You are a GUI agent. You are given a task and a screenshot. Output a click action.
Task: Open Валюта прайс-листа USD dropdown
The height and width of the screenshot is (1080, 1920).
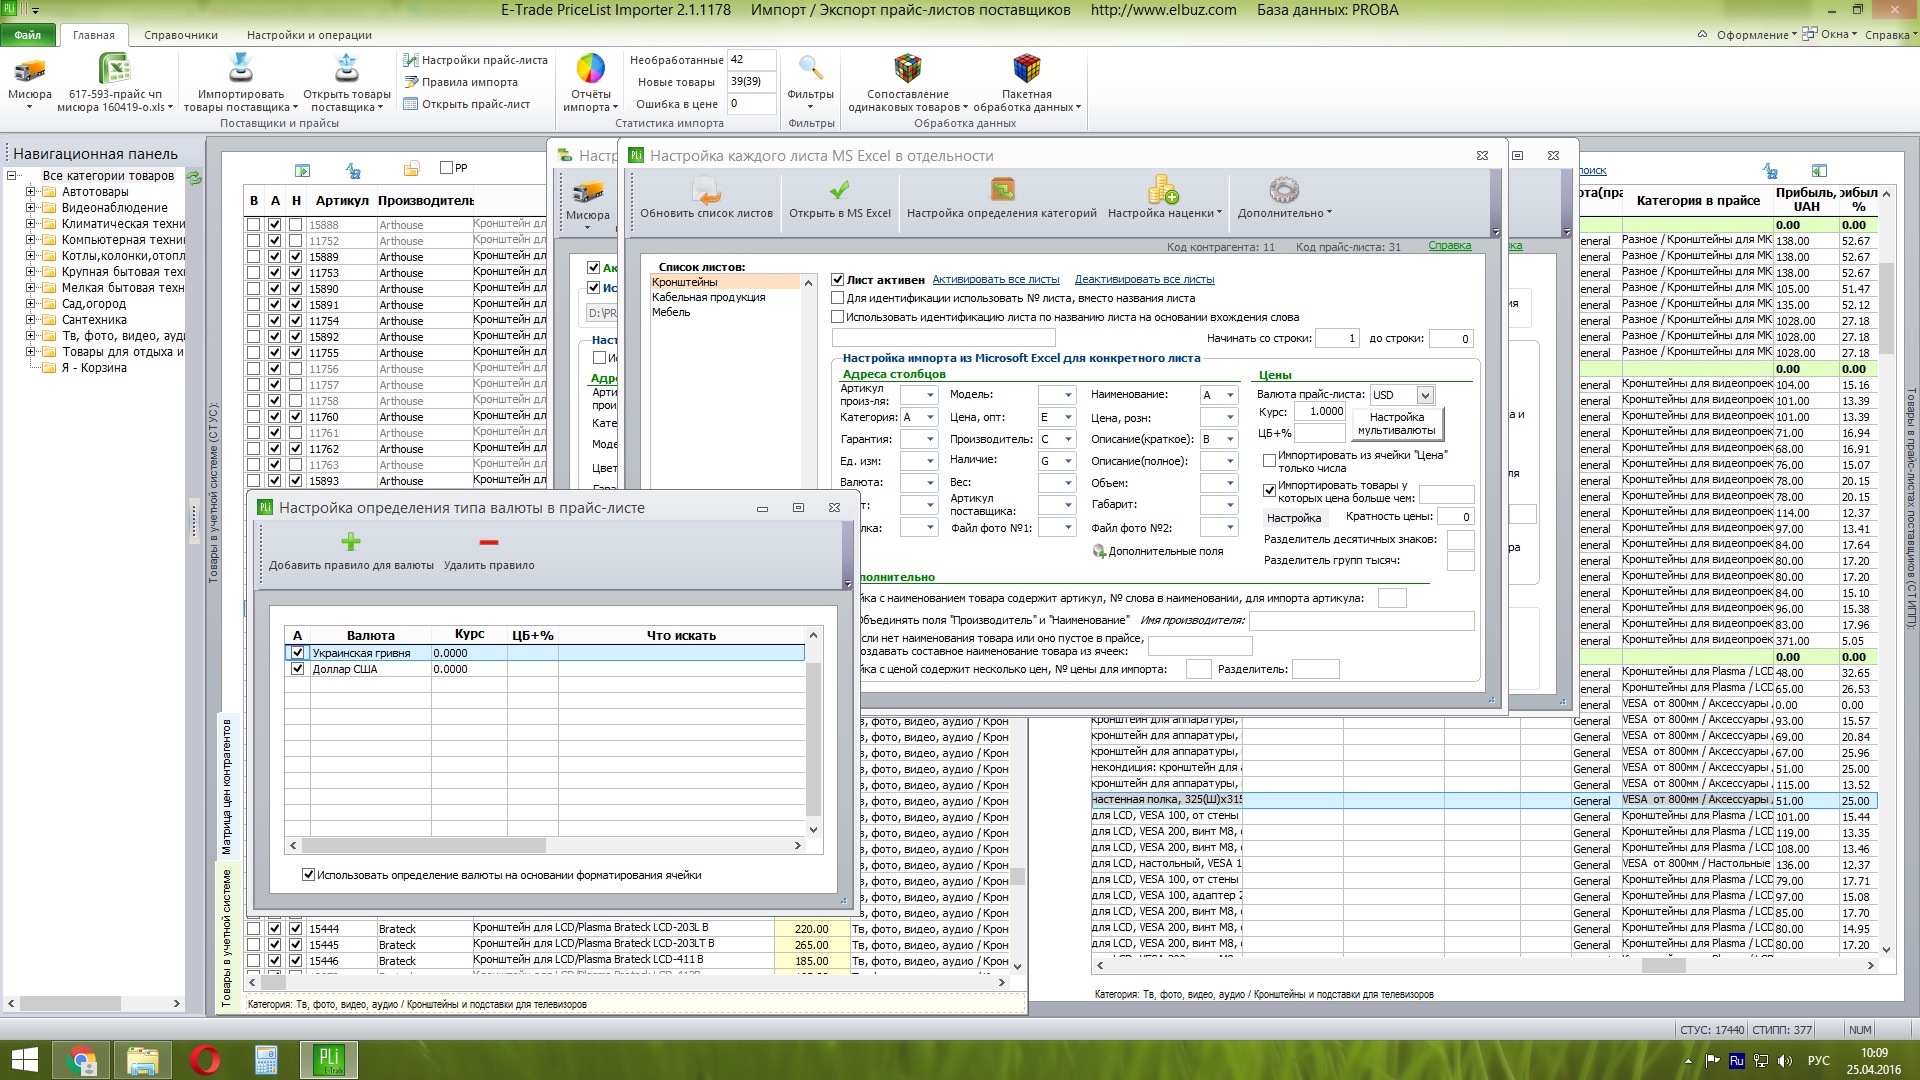tap(1425, 395)
